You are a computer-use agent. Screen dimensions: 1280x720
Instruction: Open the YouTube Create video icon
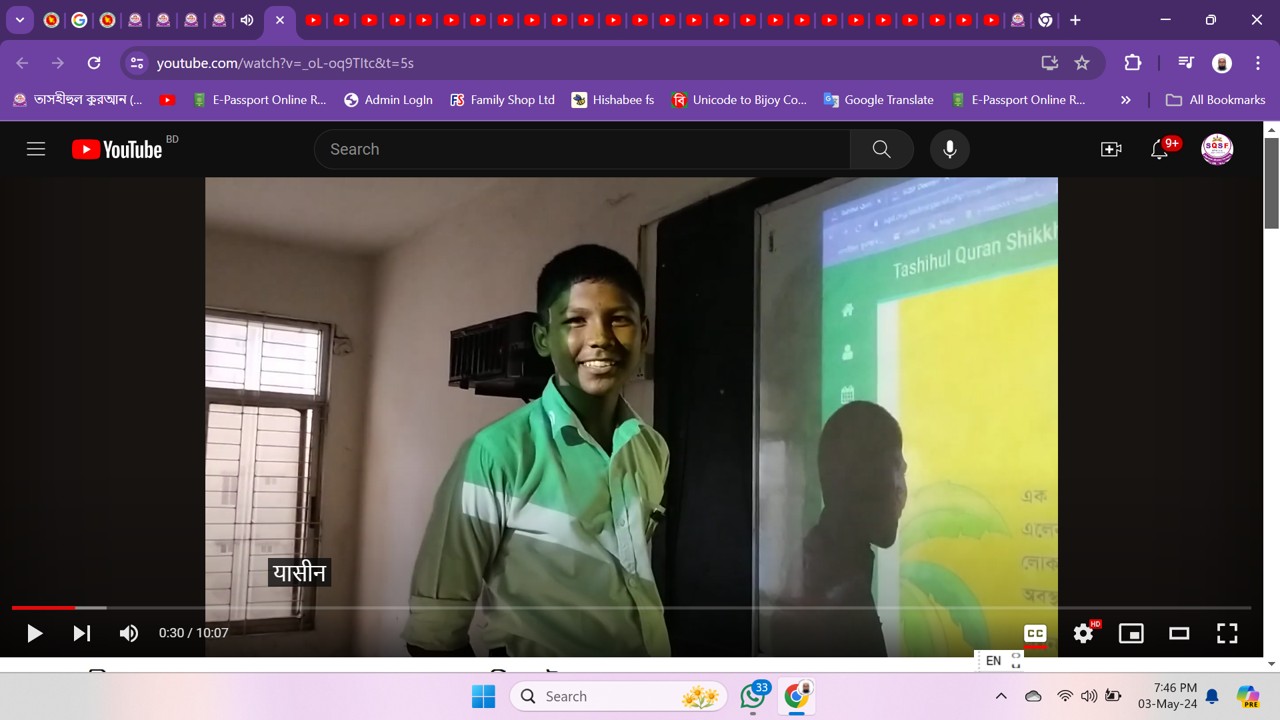pos(1111,149)
